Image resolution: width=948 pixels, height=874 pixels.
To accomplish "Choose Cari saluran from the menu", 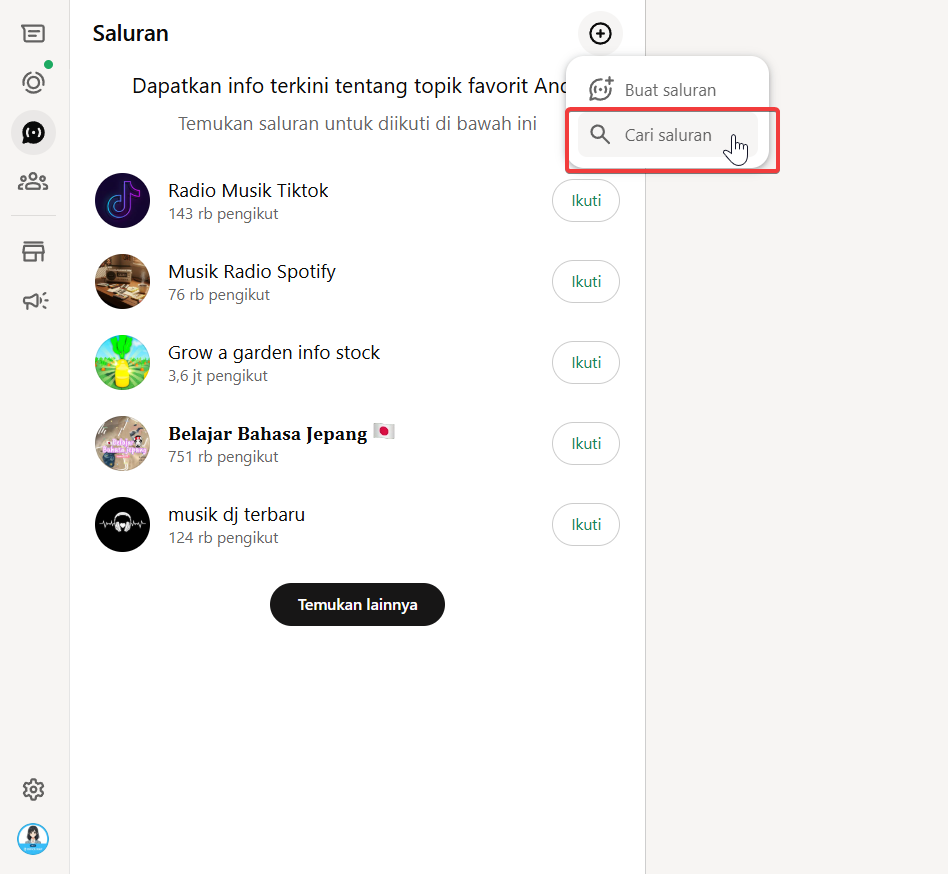I will (x=668, y=135).
